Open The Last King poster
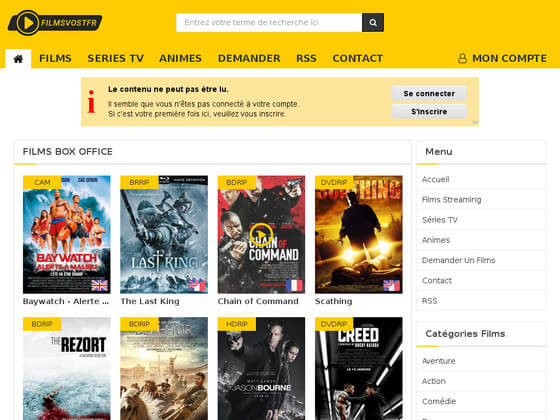 [164, 235]
